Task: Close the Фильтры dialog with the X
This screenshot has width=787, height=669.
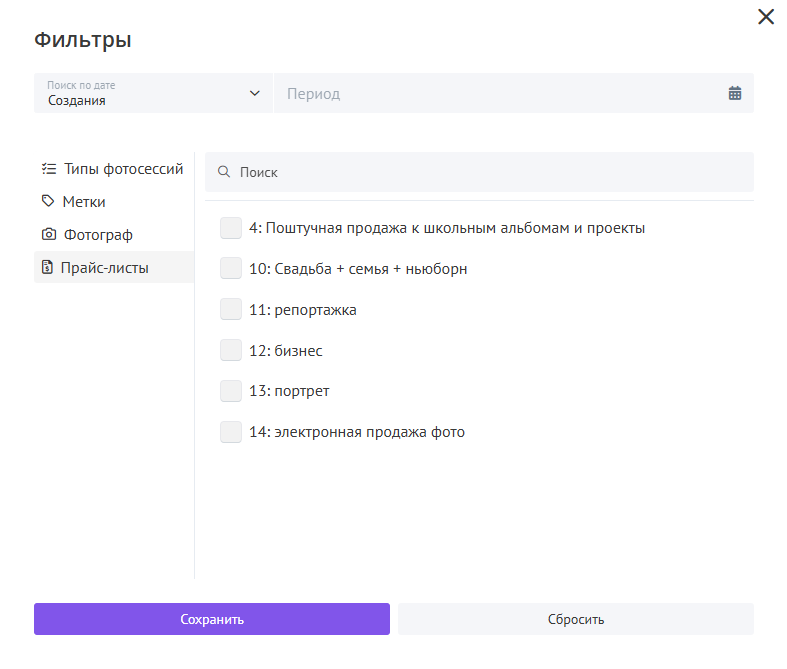Action: pos(766,17)
